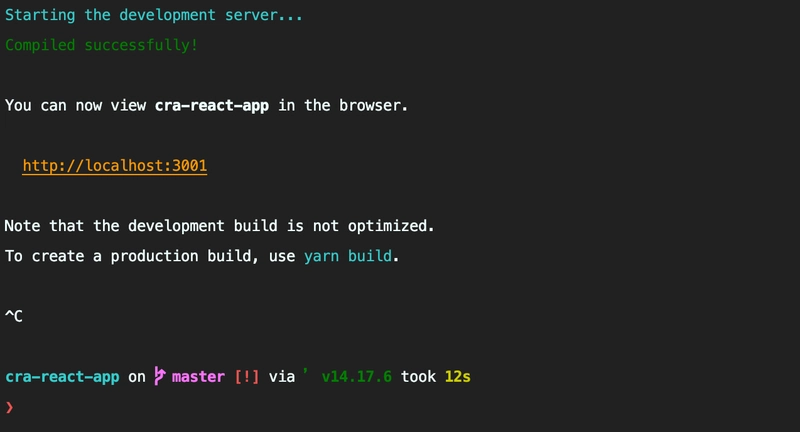The image size is (800, 432).
Task: Open the http://localhost:3001 link
Action: click(114, 166)
